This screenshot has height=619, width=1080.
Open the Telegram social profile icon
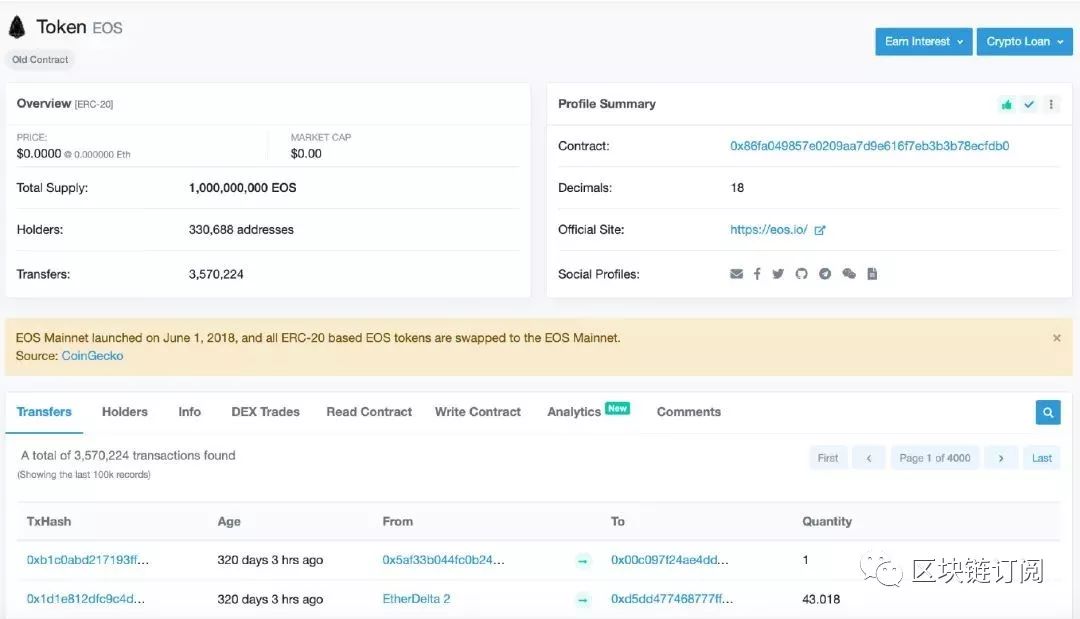click(x=825, y=274)
